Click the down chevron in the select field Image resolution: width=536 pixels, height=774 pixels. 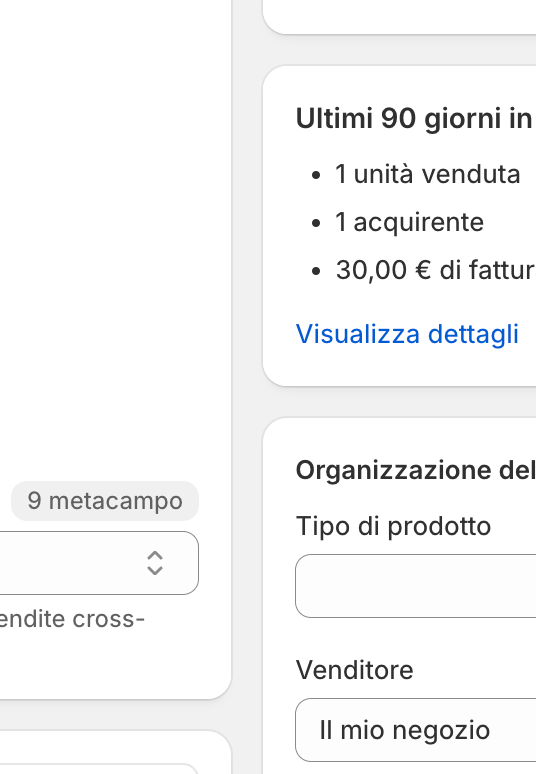click(x=155, y=571)
